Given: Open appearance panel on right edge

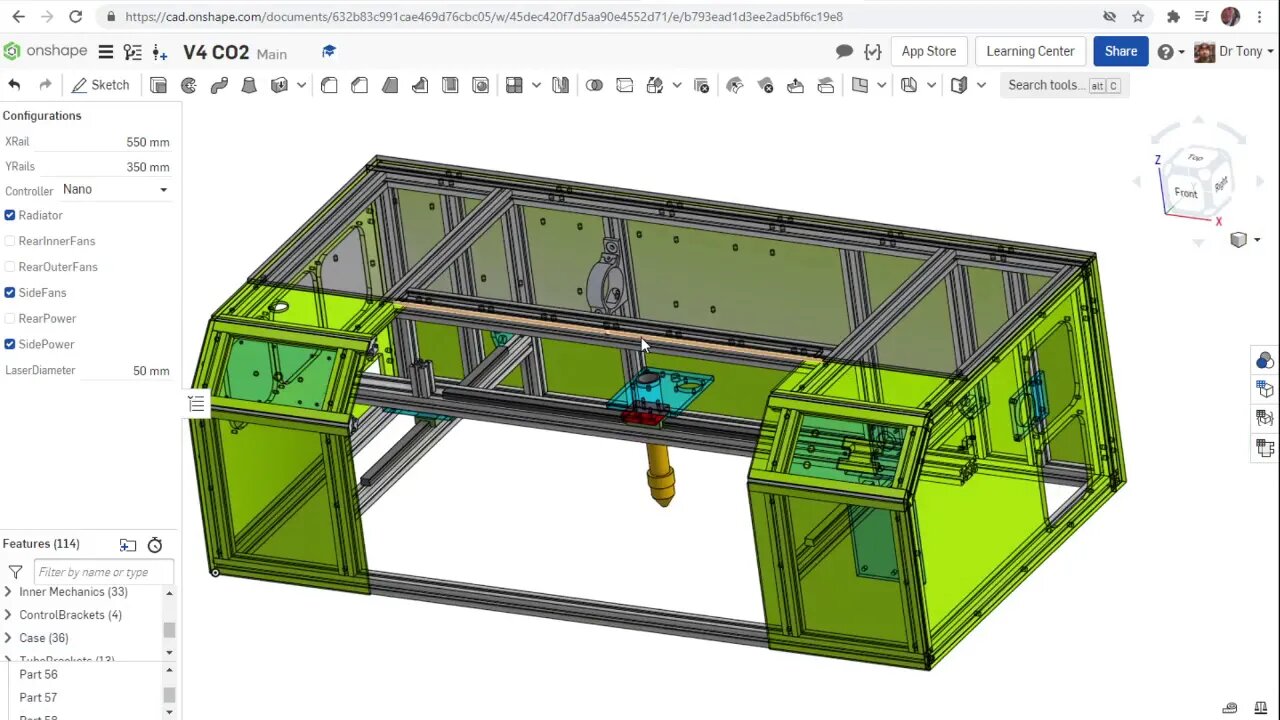Looking at the screenshot, I should click(1265, 361).
